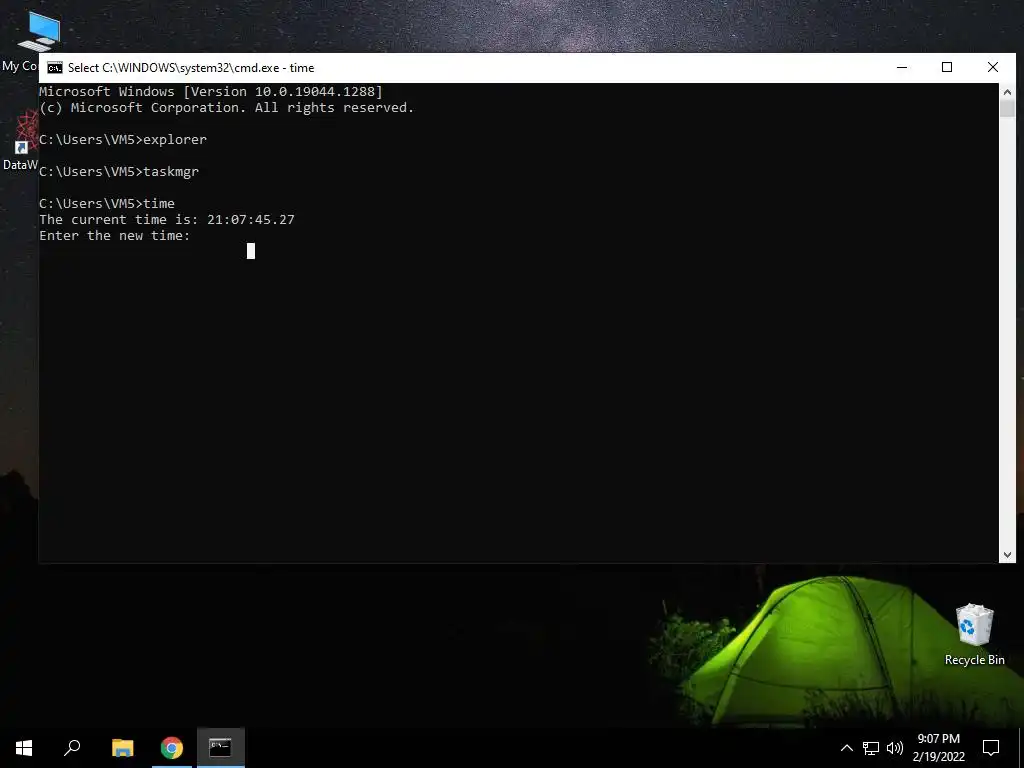The image size is (1024, 768).
Task: Click the Microsoft Windows version line
Action: pos(211,91)
